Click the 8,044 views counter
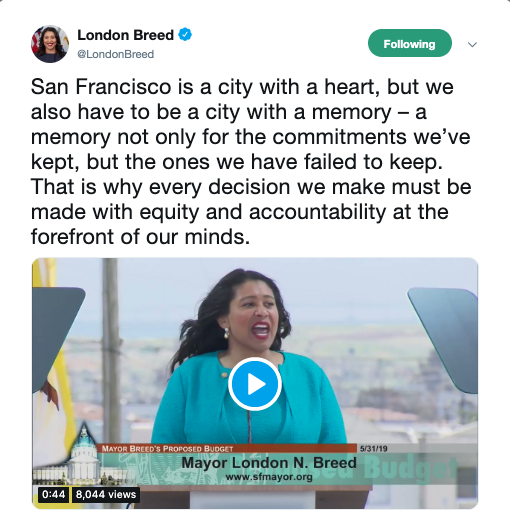The image size is (510, 514). point(106,494)
